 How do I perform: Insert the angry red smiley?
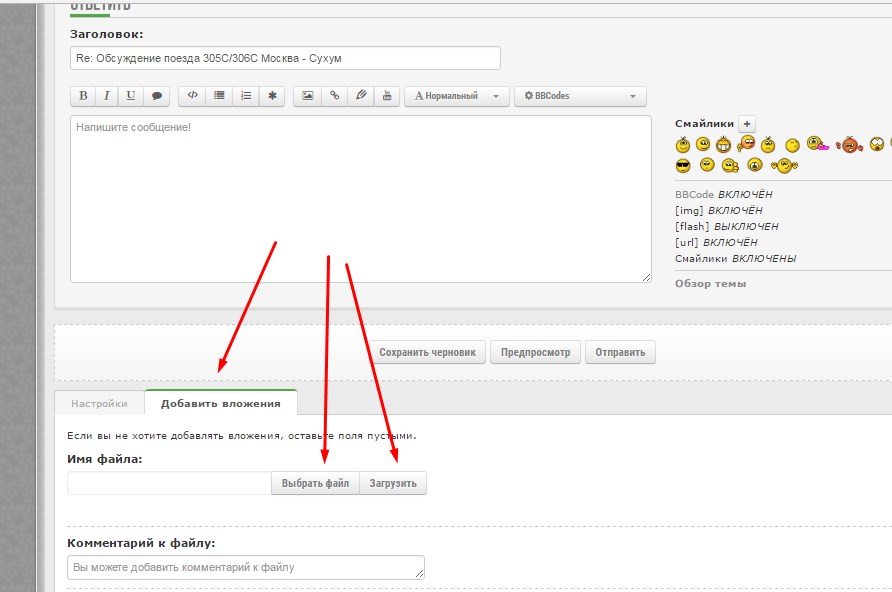[x=848, y=145]
